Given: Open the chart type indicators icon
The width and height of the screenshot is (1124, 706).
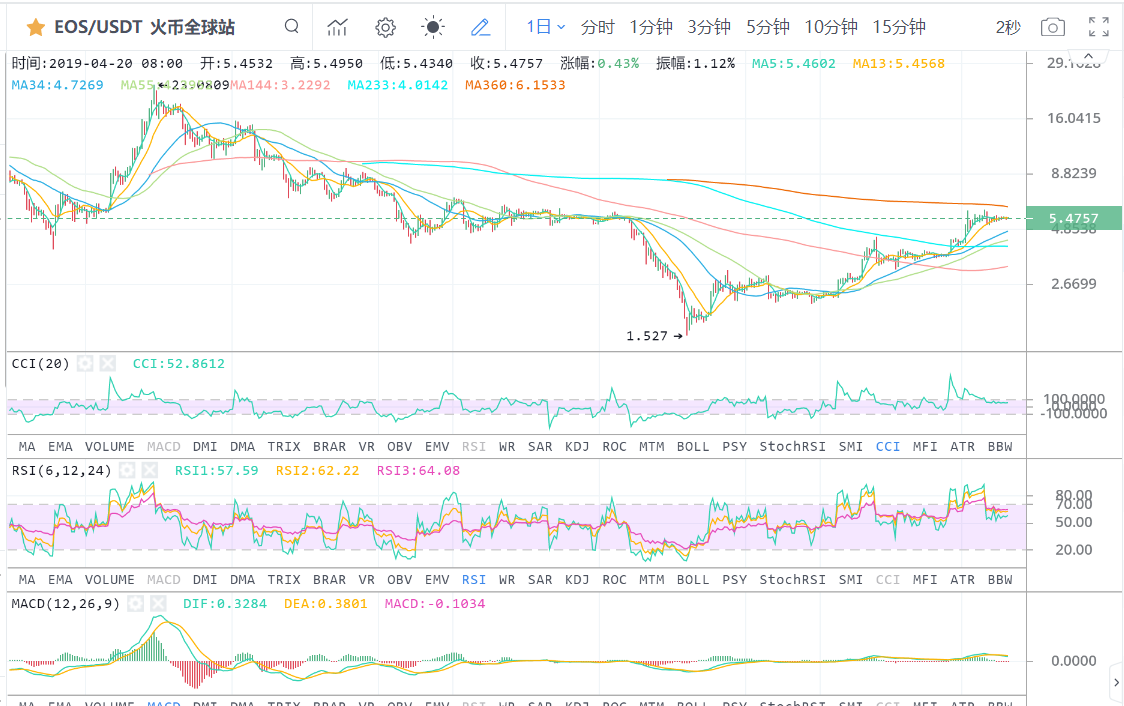Looking at the screenshot, I should point(338,27).
